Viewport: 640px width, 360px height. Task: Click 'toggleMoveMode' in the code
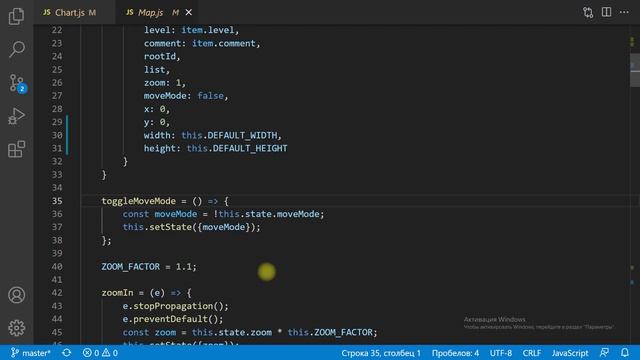pos(138,201)
